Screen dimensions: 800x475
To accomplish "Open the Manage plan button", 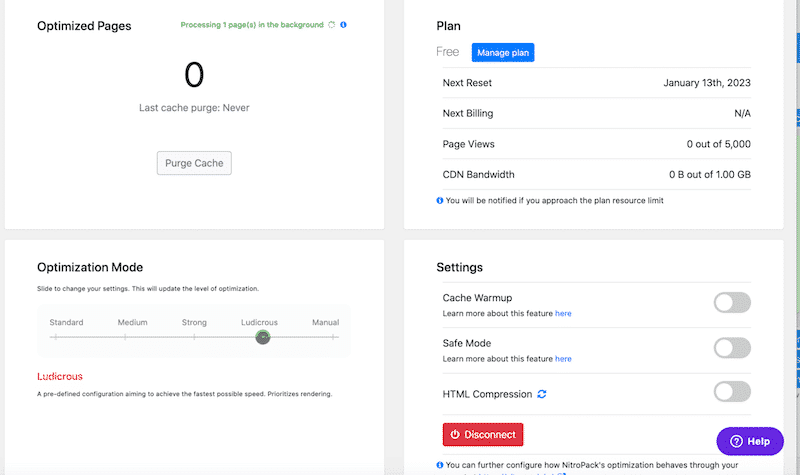I will click(503, 53).
